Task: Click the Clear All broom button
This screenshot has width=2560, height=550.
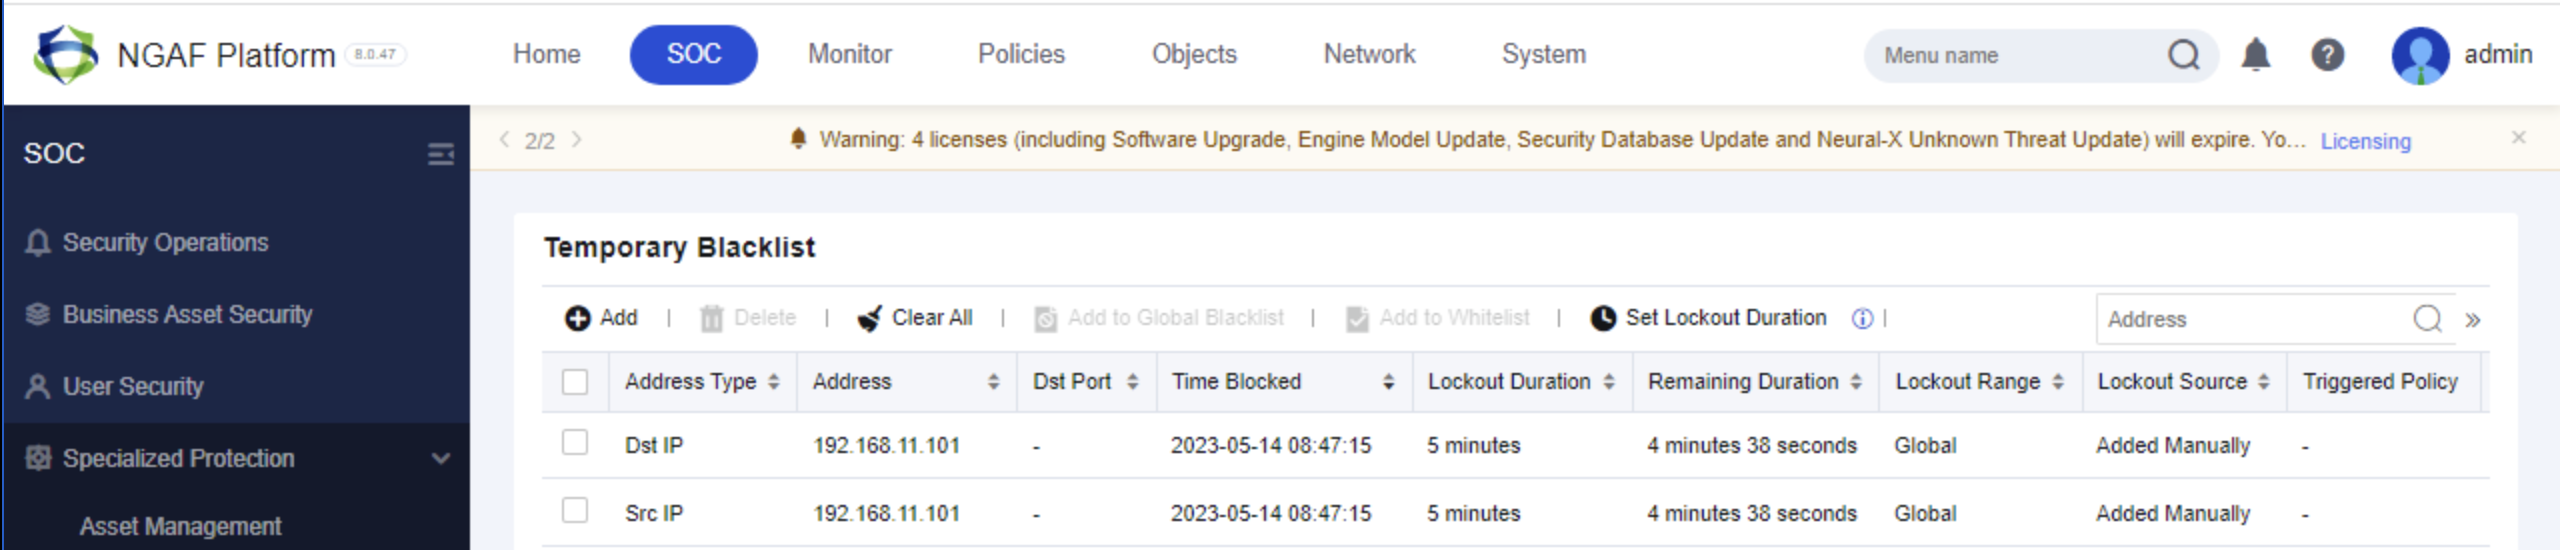Action: point(915,318)
